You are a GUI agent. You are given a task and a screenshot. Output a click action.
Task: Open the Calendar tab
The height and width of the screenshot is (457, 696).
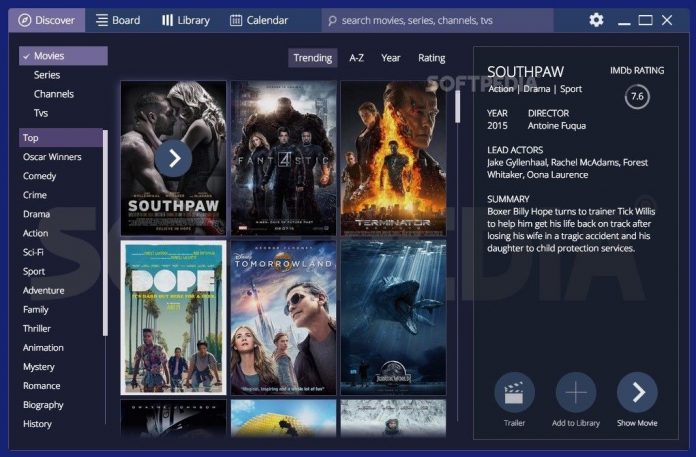point(259,20)
